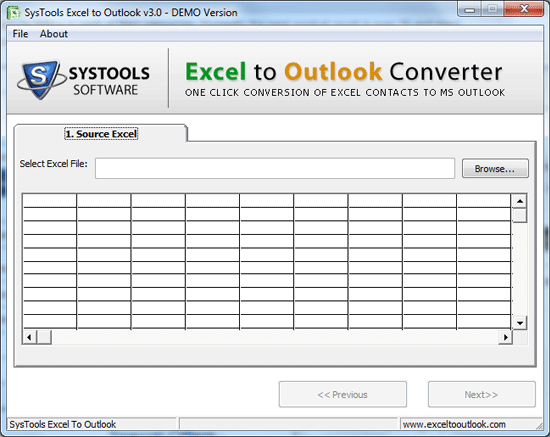The width and height of the screenshot is (550, 437).
Task: Click the Browse... button
Action: 495,169
